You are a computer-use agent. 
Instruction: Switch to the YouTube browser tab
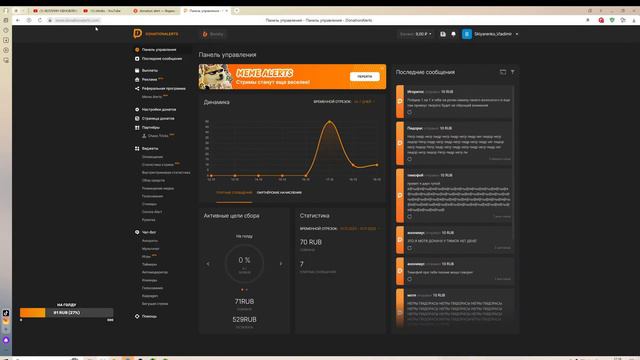click(x=104, y=11)
